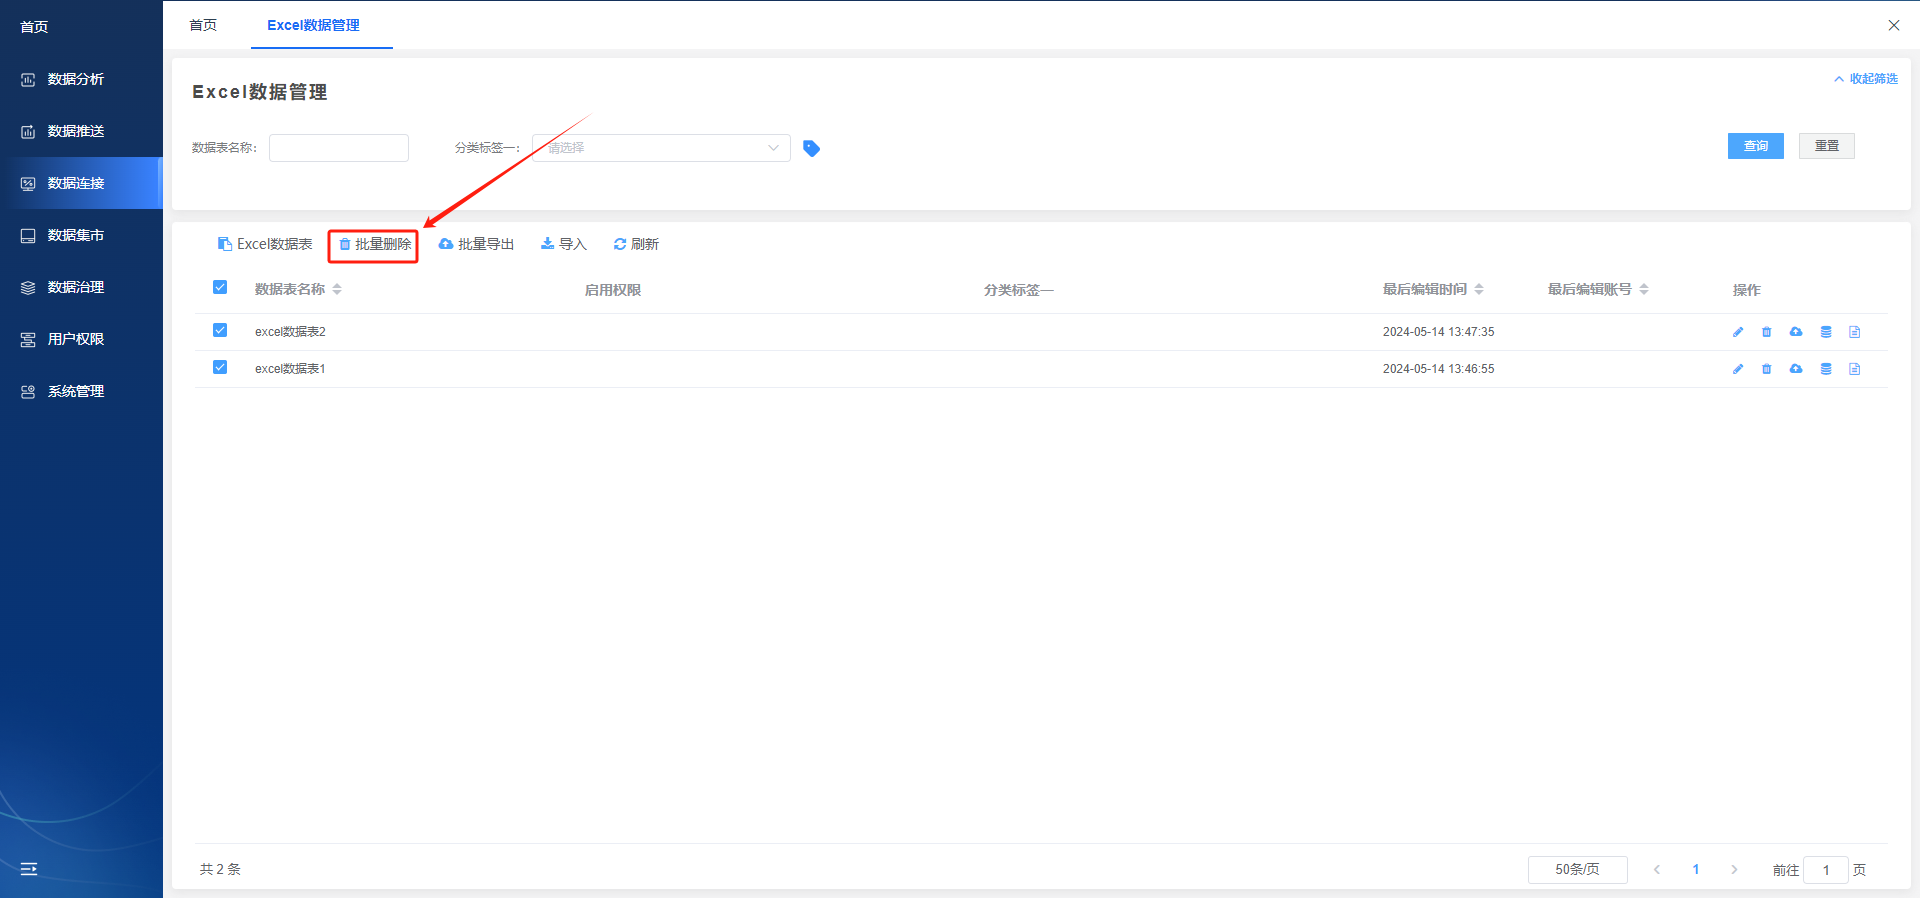Click document icon for excel数据表2
This screenshot has width=1920, height=898.
coord(1855,332)
